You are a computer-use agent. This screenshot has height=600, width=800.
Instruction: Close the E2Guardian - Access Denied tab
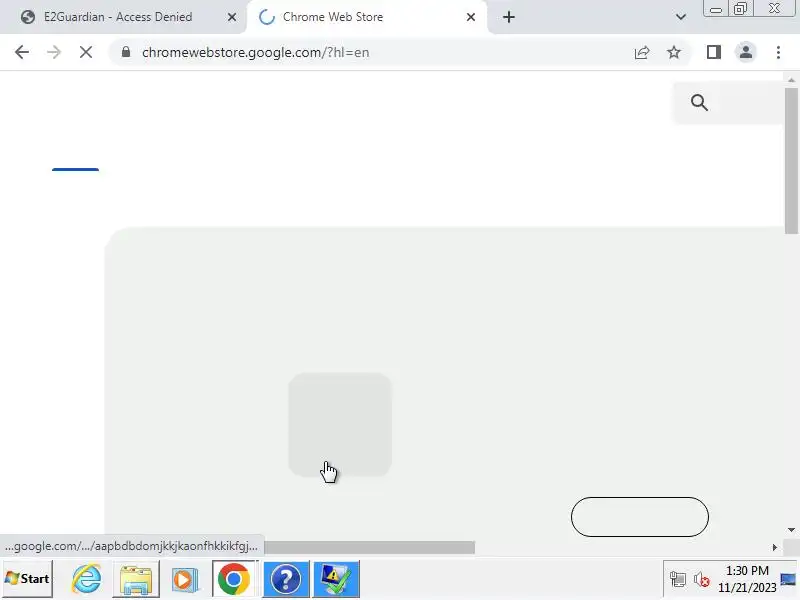click(x=232, y=17)
